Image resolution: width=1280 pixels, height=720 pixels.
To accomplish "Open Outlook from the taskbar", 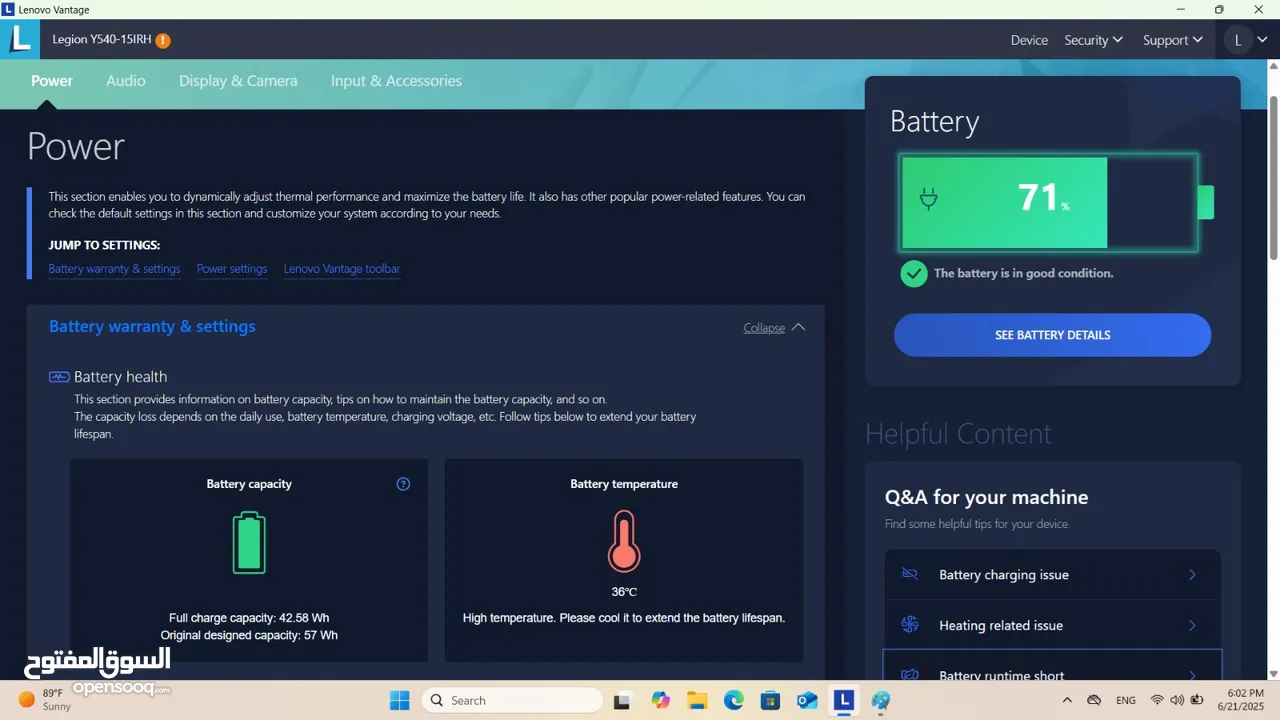I will pos(807,700).
